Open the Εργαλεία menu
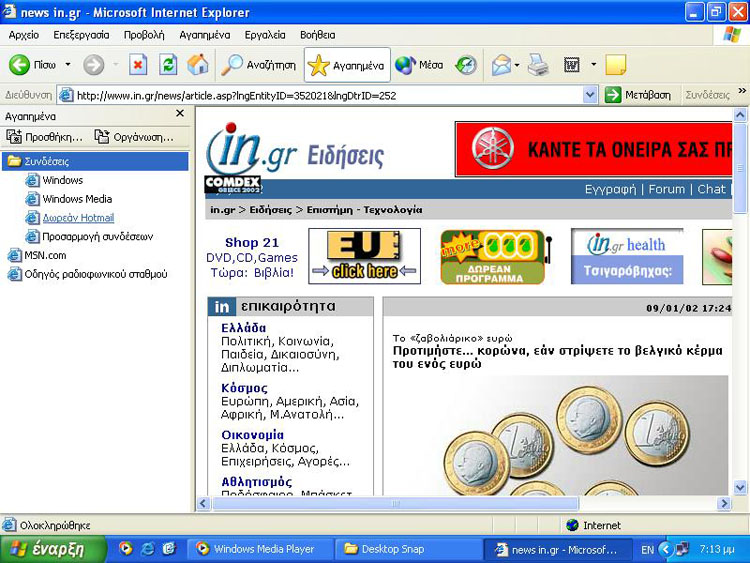Viewport: 750px width, 563px height. (265, 35)
